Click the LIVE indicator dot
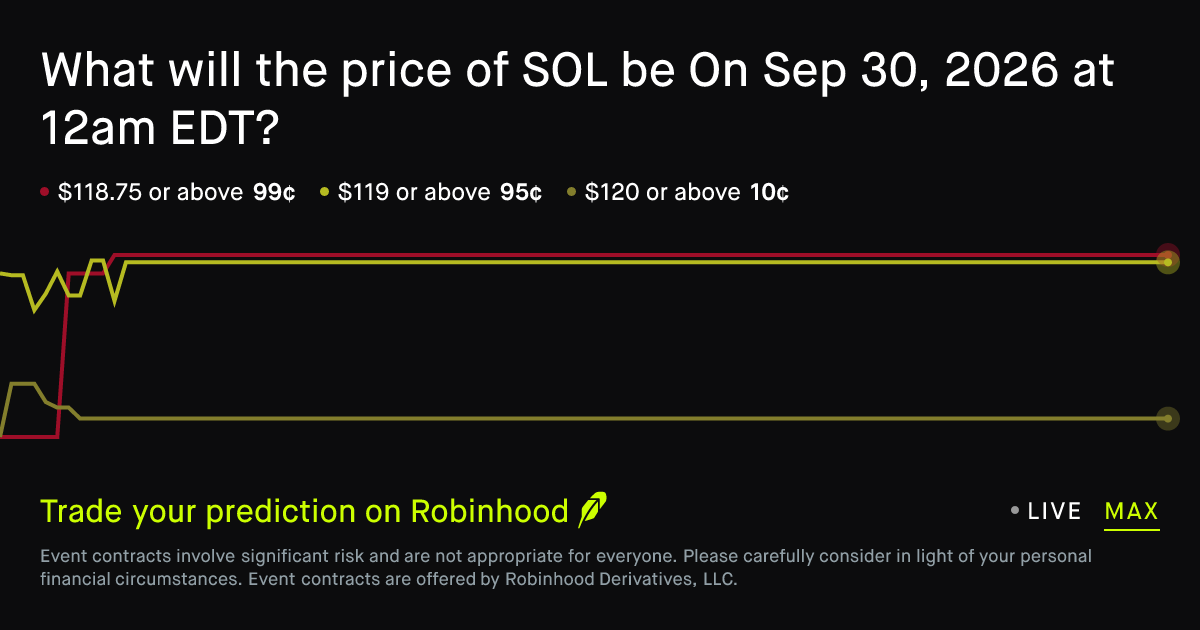Viewport: 1200px width, 630px height. (1015, 511)
